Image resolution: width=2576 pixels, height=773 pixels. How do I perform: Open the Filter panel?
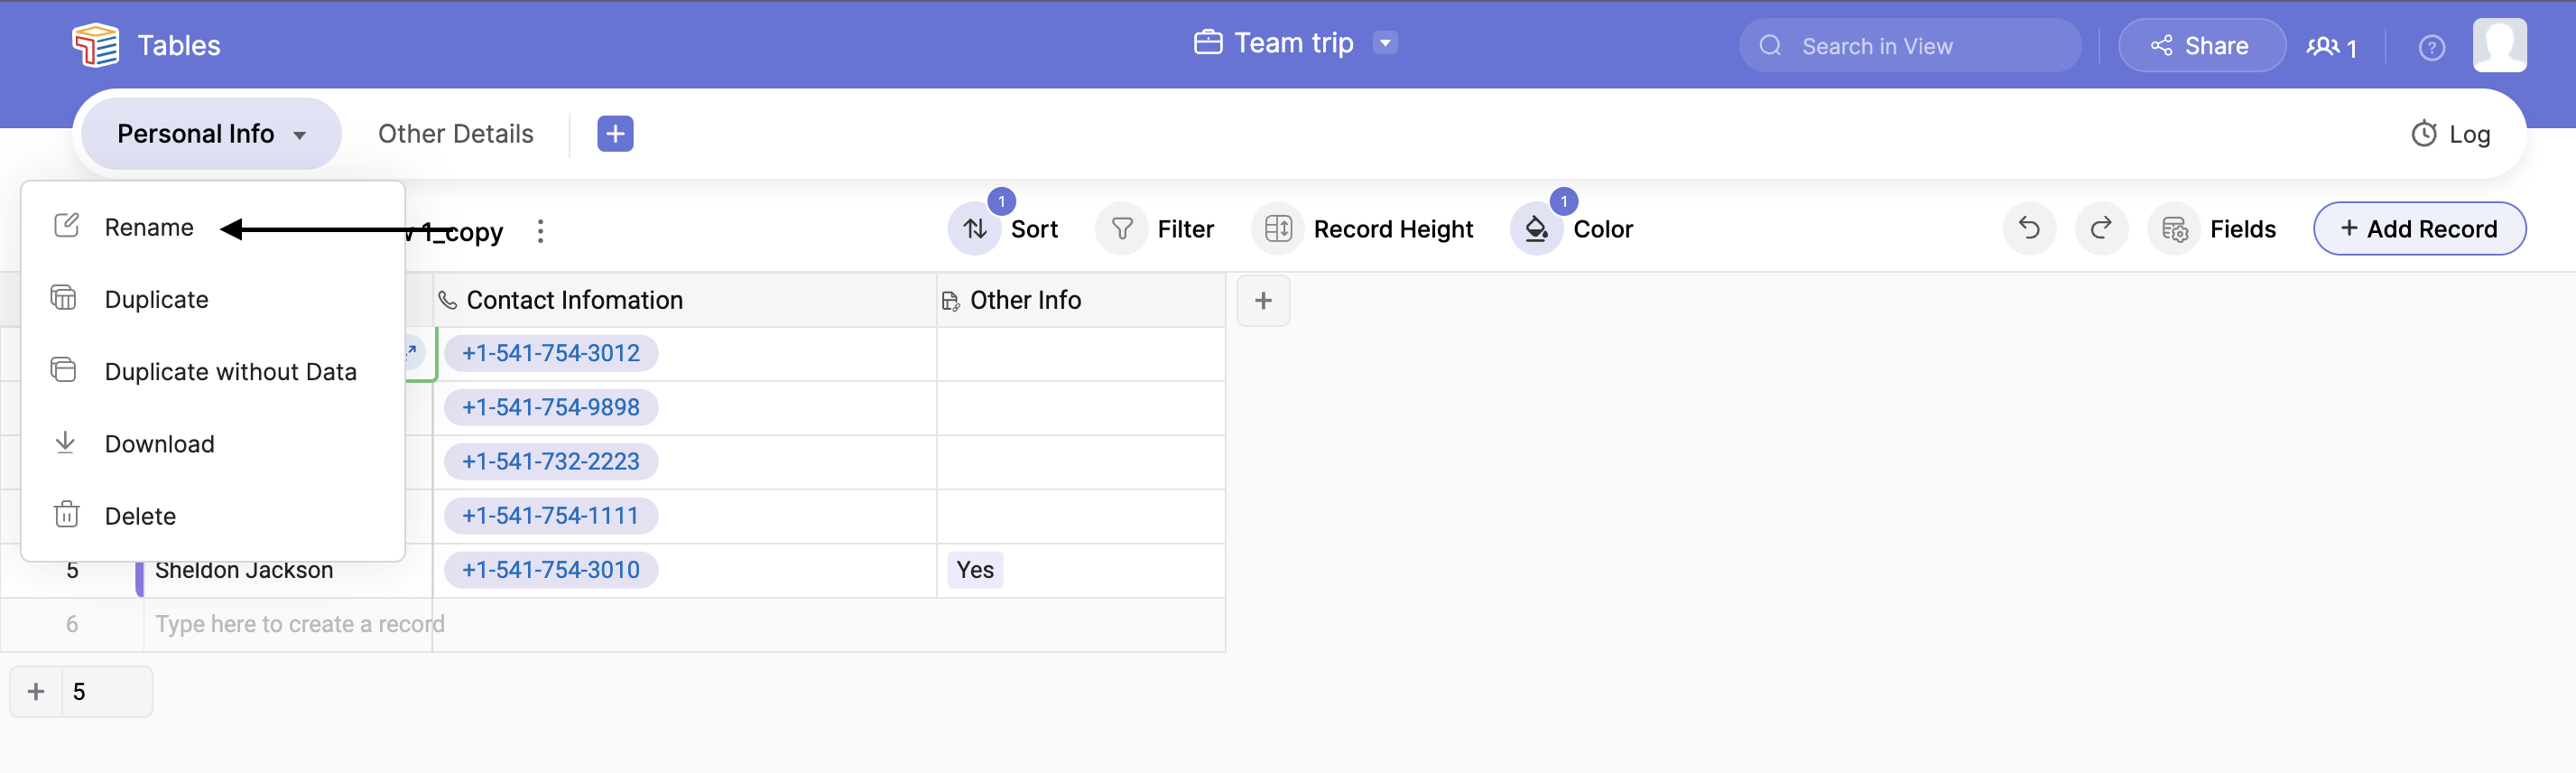[1156, 229]
